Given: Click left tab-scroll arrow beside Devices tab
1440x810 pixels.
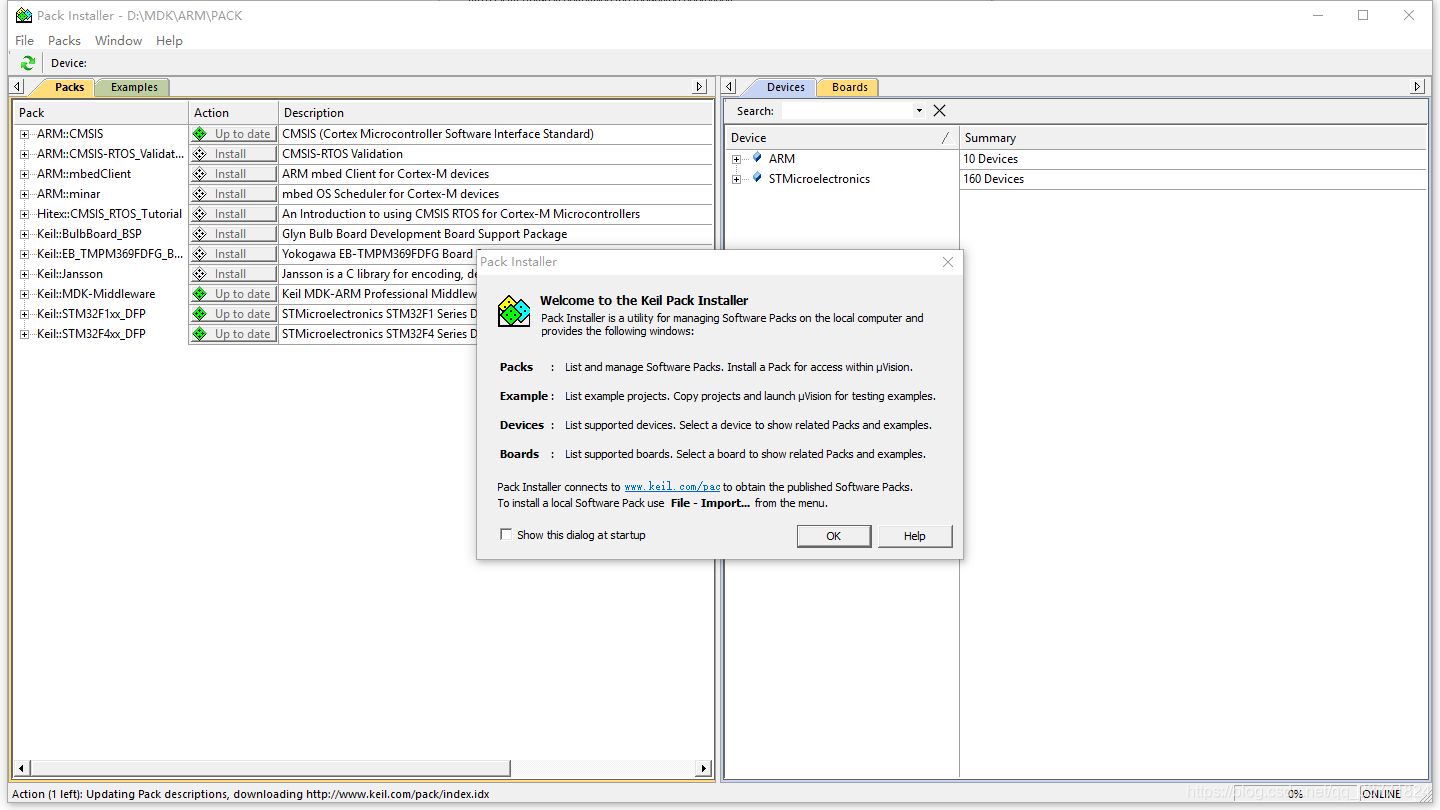Looking at the screenshot, I should 730,87.
